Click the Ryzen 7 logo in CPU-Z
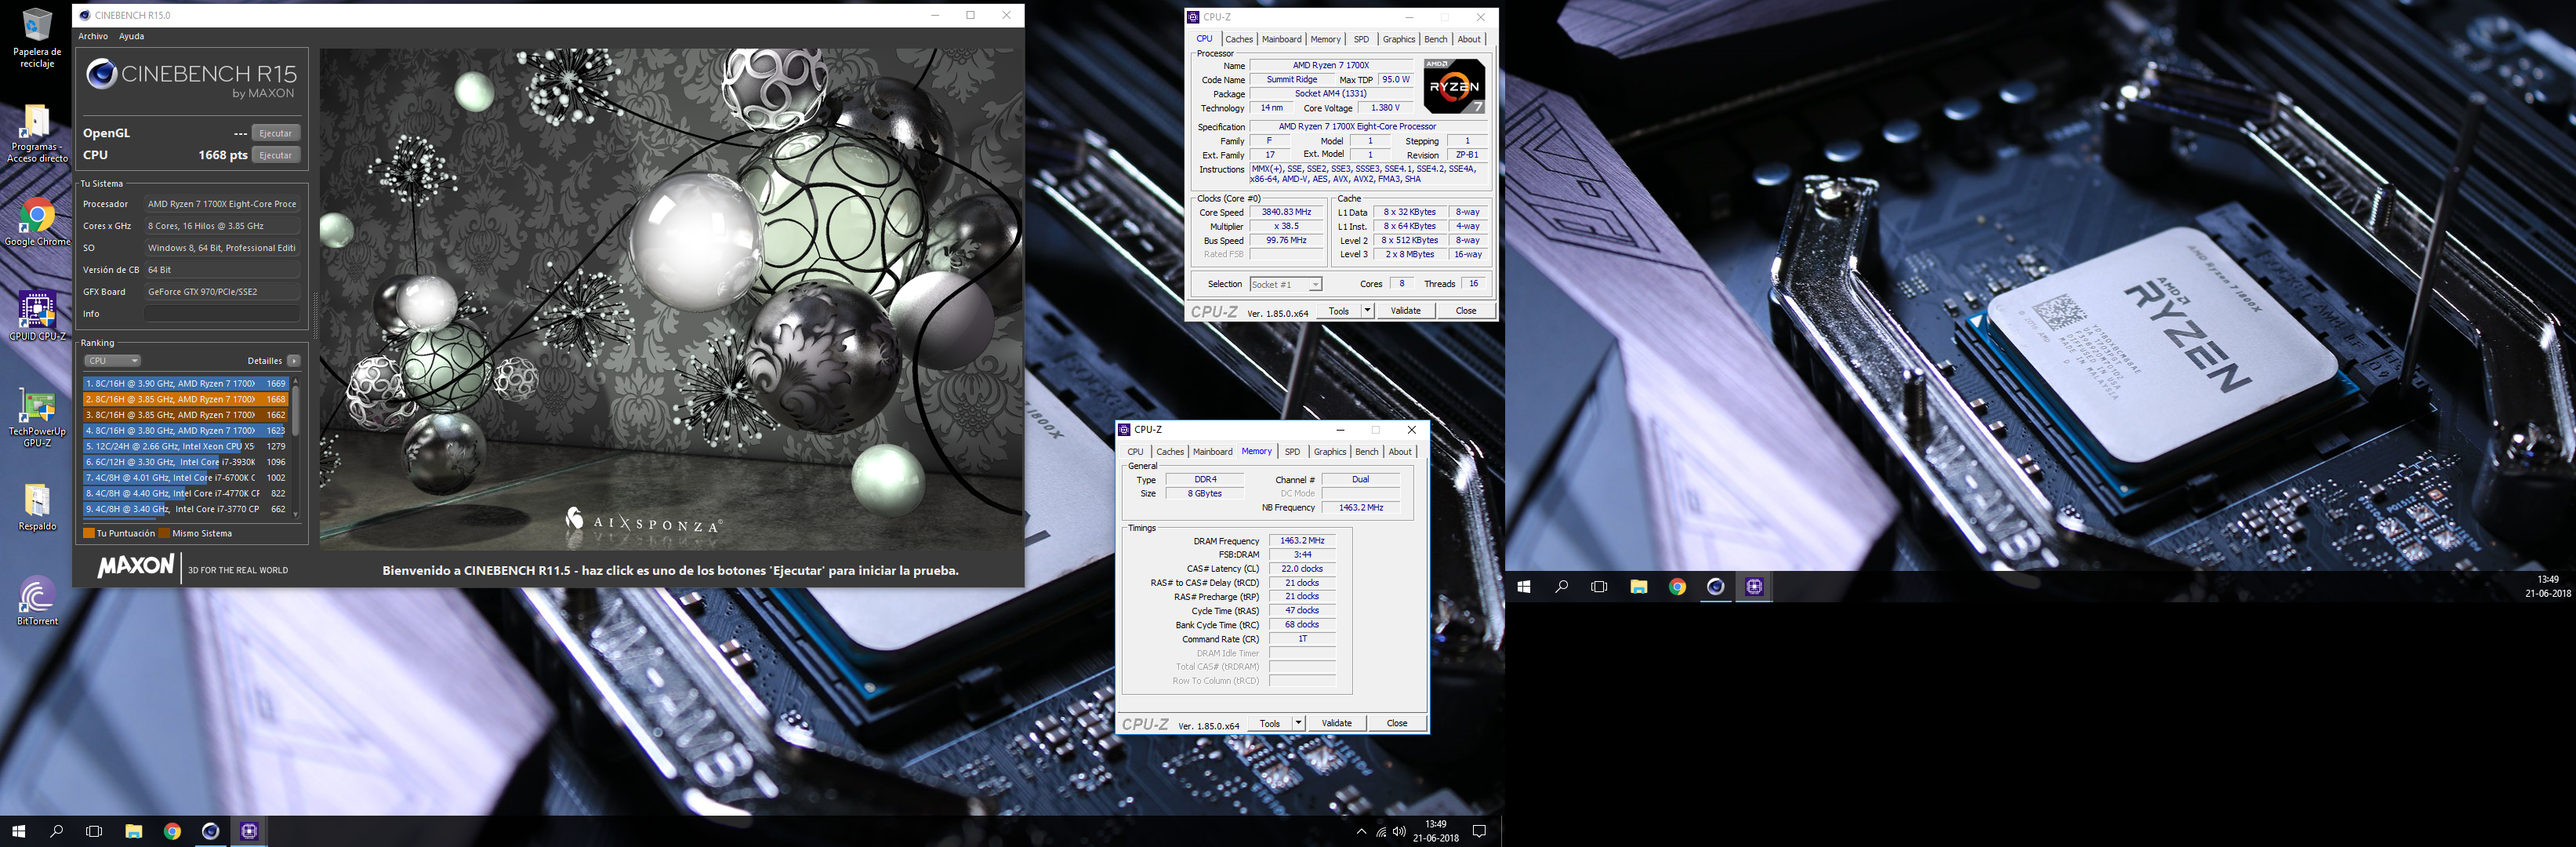 tap(1454, 86)
